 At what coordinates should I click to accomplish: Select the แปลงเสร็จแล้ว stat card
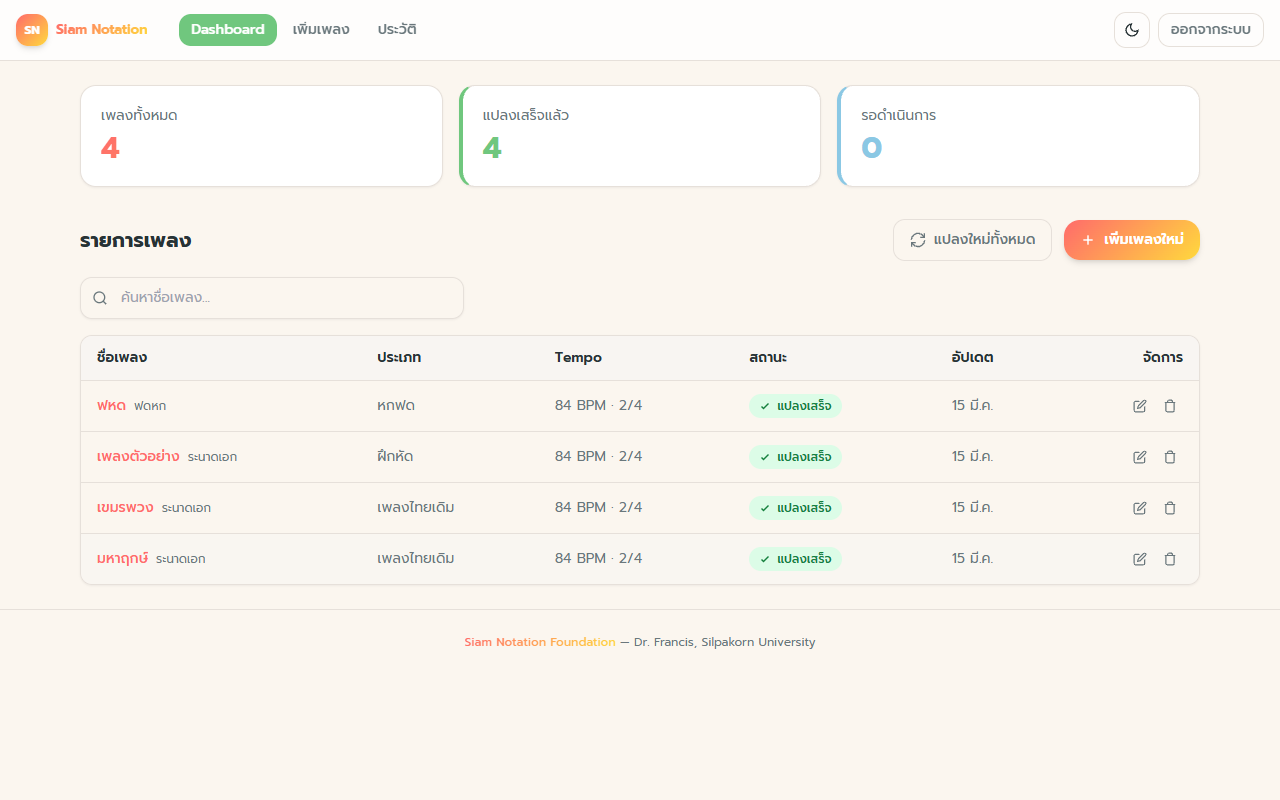pyautogui.click(x=640, y=136)
